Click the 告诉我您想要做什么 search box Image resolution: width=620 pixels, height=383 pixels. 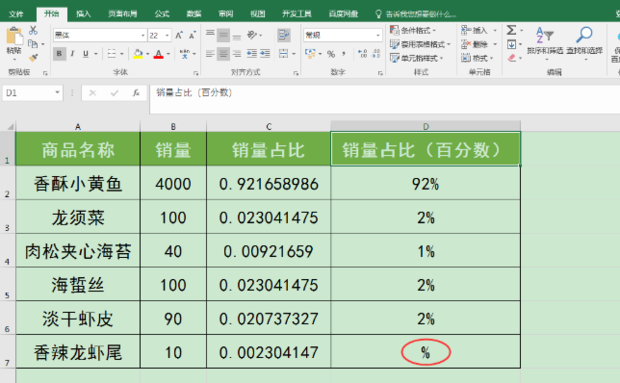(x=415, y=14)
